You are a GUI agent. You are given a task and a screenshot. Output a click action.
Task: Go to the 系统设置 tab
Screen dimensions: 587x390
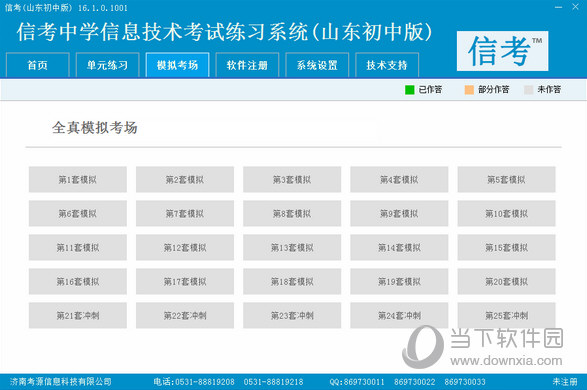click(x=317, y=65)
